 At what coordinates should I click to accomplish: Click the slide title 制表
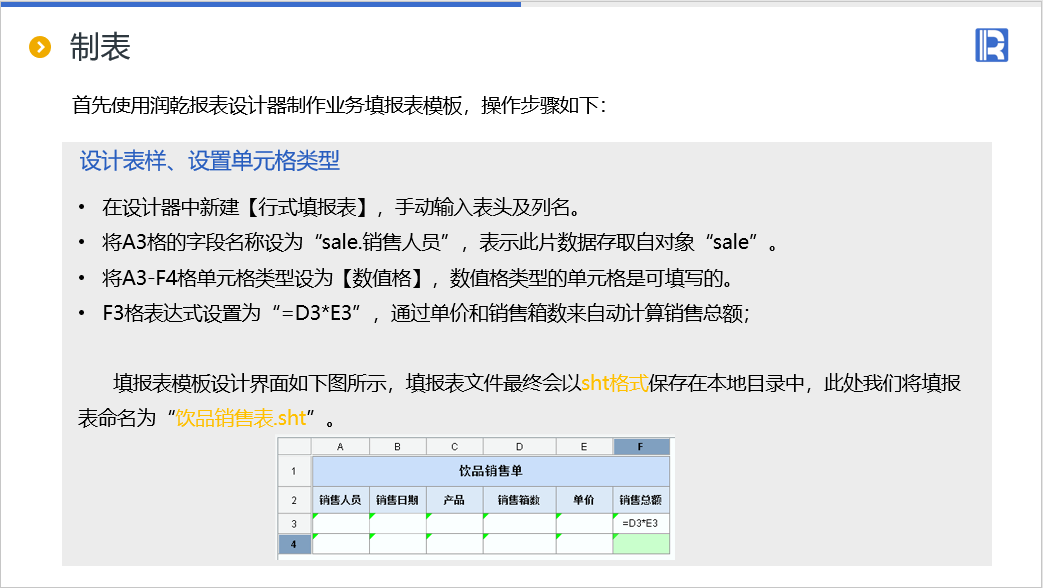pyautogui.click(x=100, y=47)
